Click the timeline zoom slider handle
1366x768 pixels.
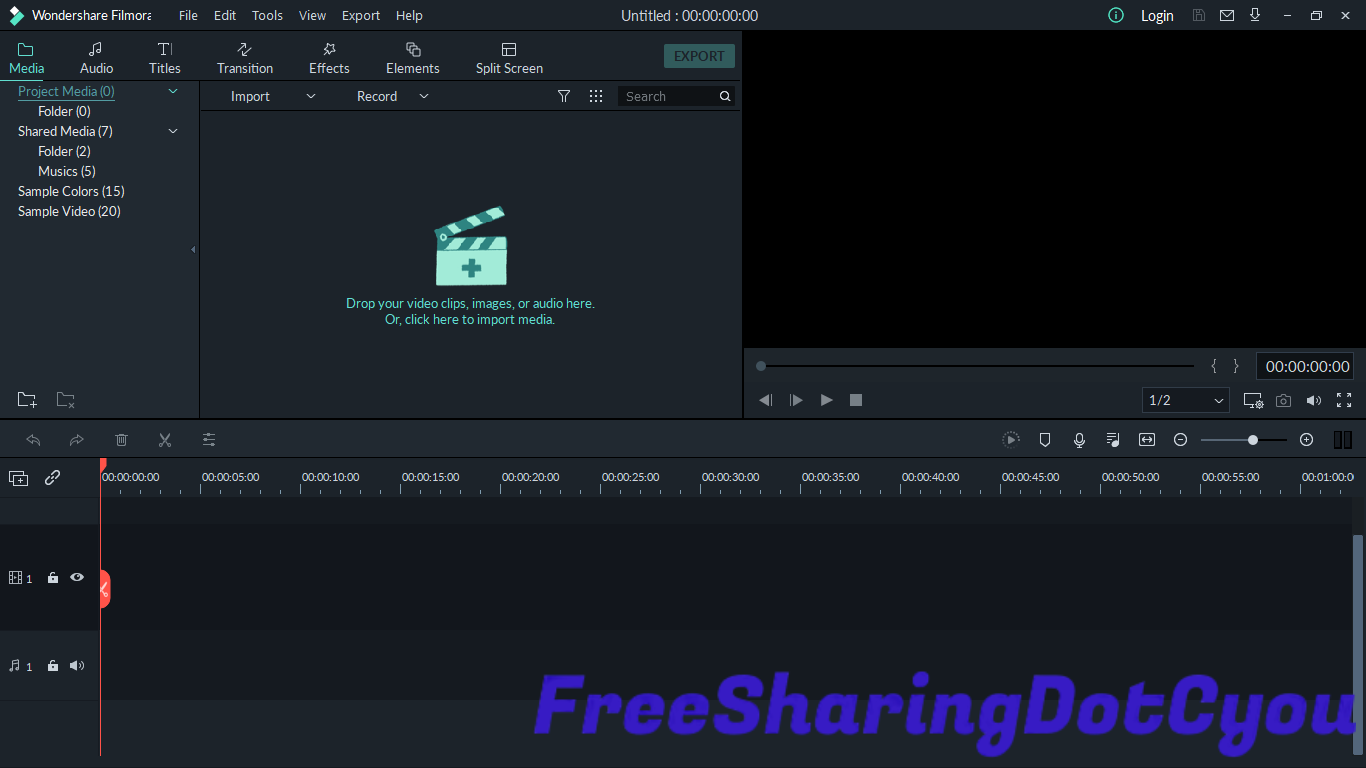tap(1253, 440)
